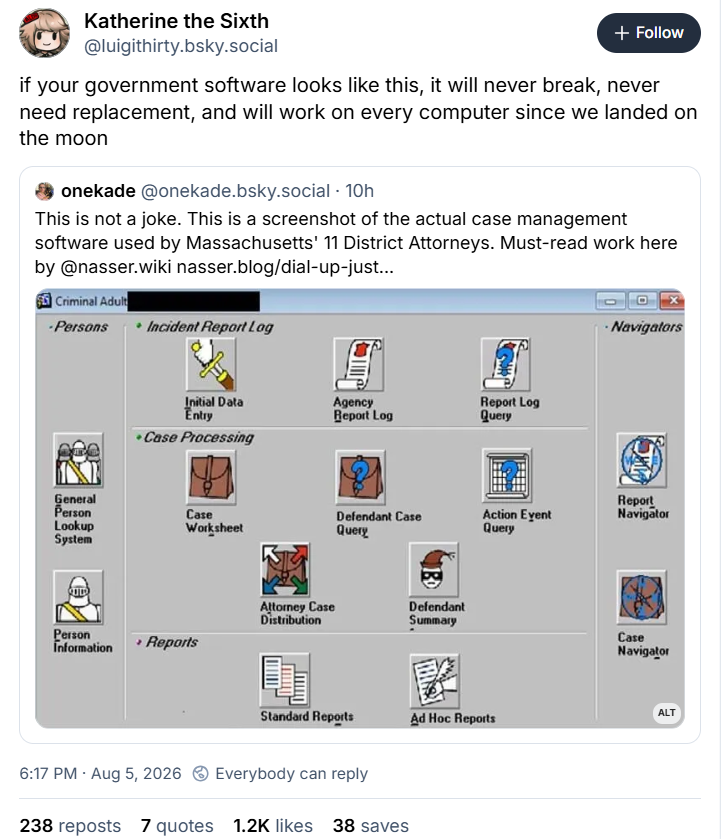Open the Defendant Summary bandit icon
This screenshot has height=839, width=727.
tap(434, 569)
